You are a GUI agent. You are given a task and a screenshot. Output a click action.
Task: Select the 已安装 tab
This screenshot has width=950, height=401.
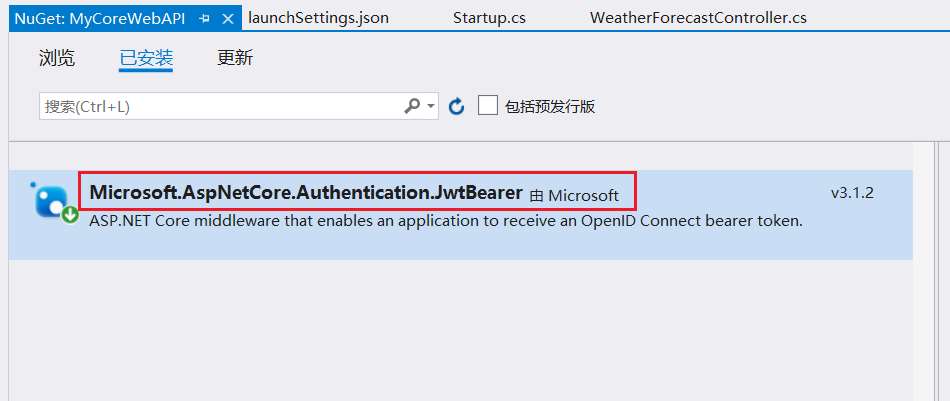point(146,58)
